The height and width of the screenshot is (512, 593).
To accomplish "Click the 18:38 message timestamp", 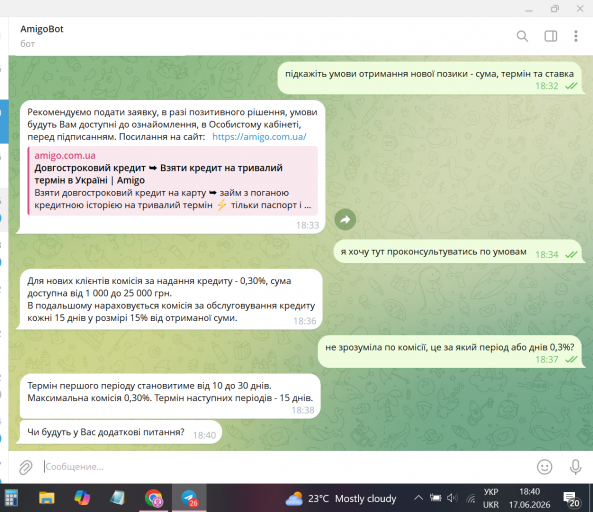I will [303, 410].
